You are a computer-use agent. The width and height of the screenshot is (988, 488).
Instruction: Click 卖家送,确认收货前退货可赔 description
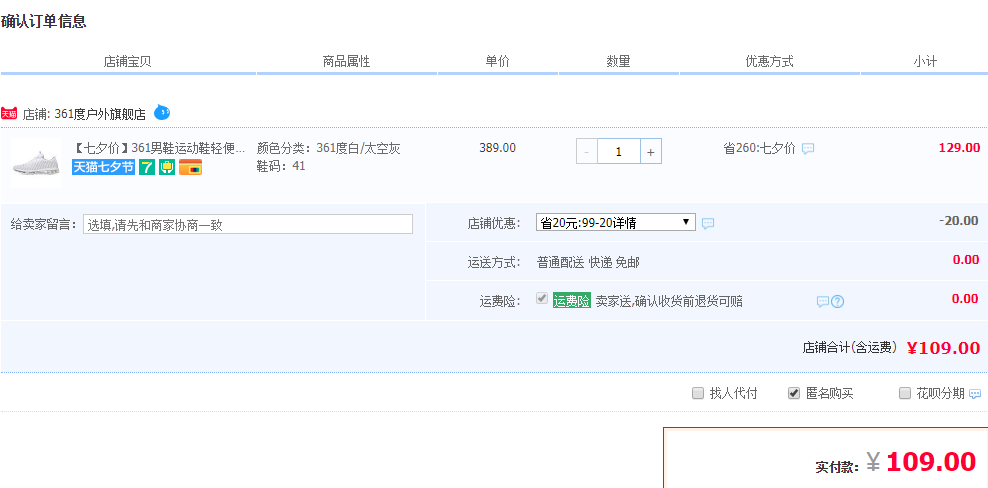669,301
